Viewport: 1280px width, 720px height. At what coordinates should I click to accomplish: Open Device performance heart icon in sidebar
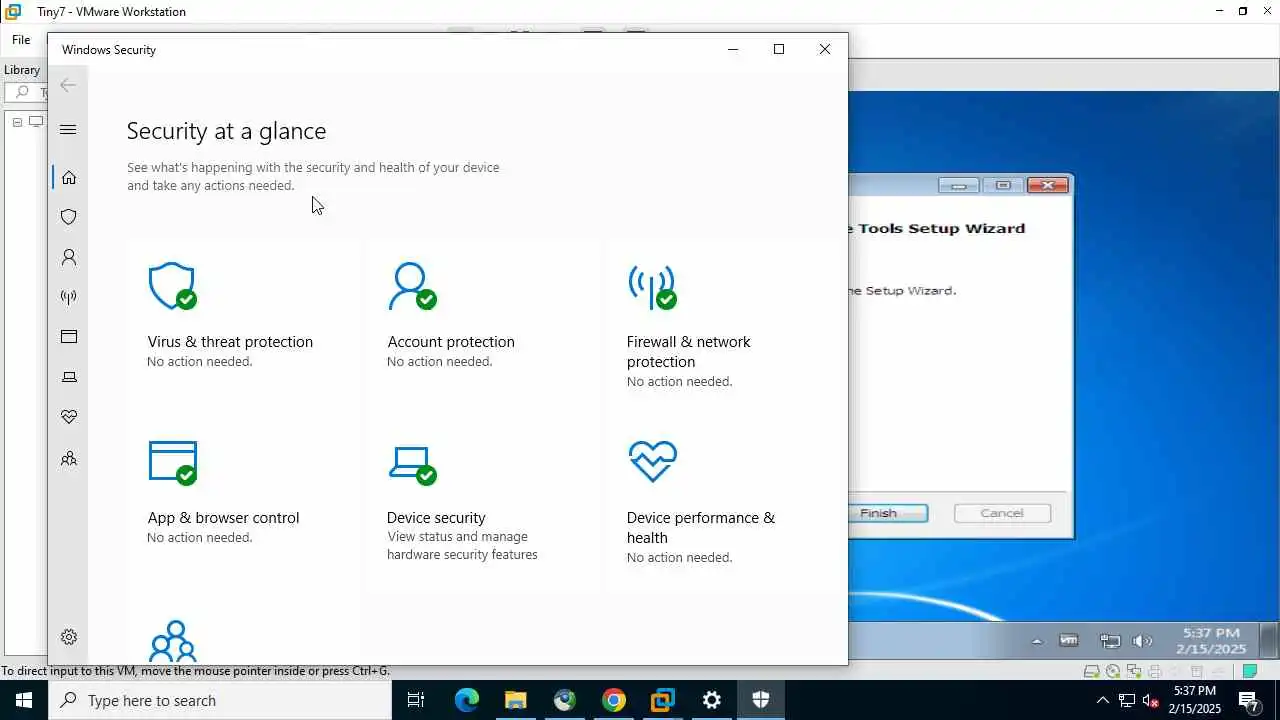pos(69,417)
